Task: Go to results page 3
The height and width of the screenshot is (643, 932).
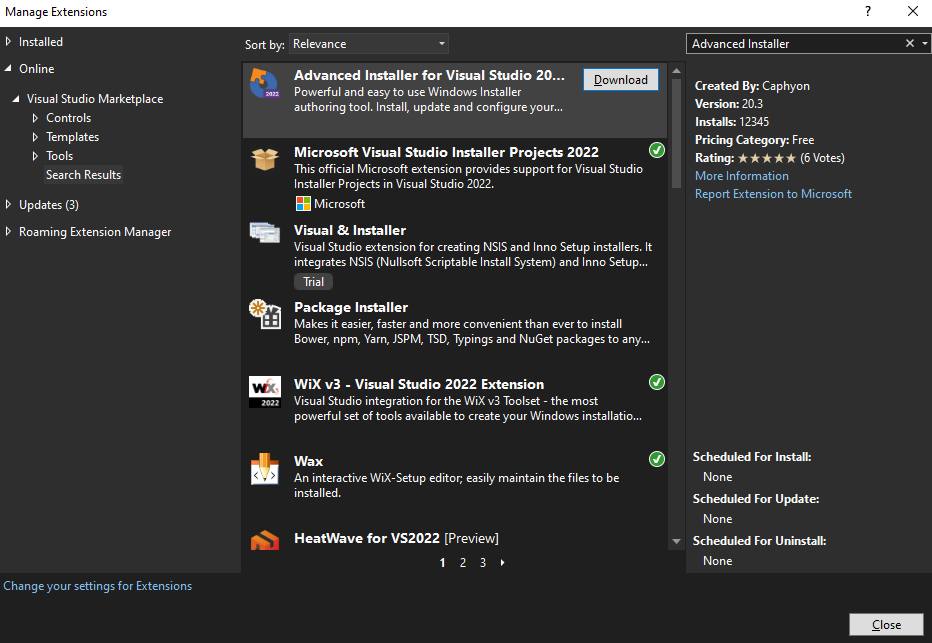Action: 483,562
